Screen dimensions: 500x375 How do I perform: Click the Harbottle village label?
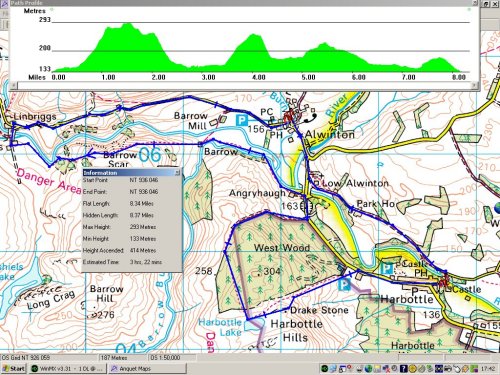407,299
